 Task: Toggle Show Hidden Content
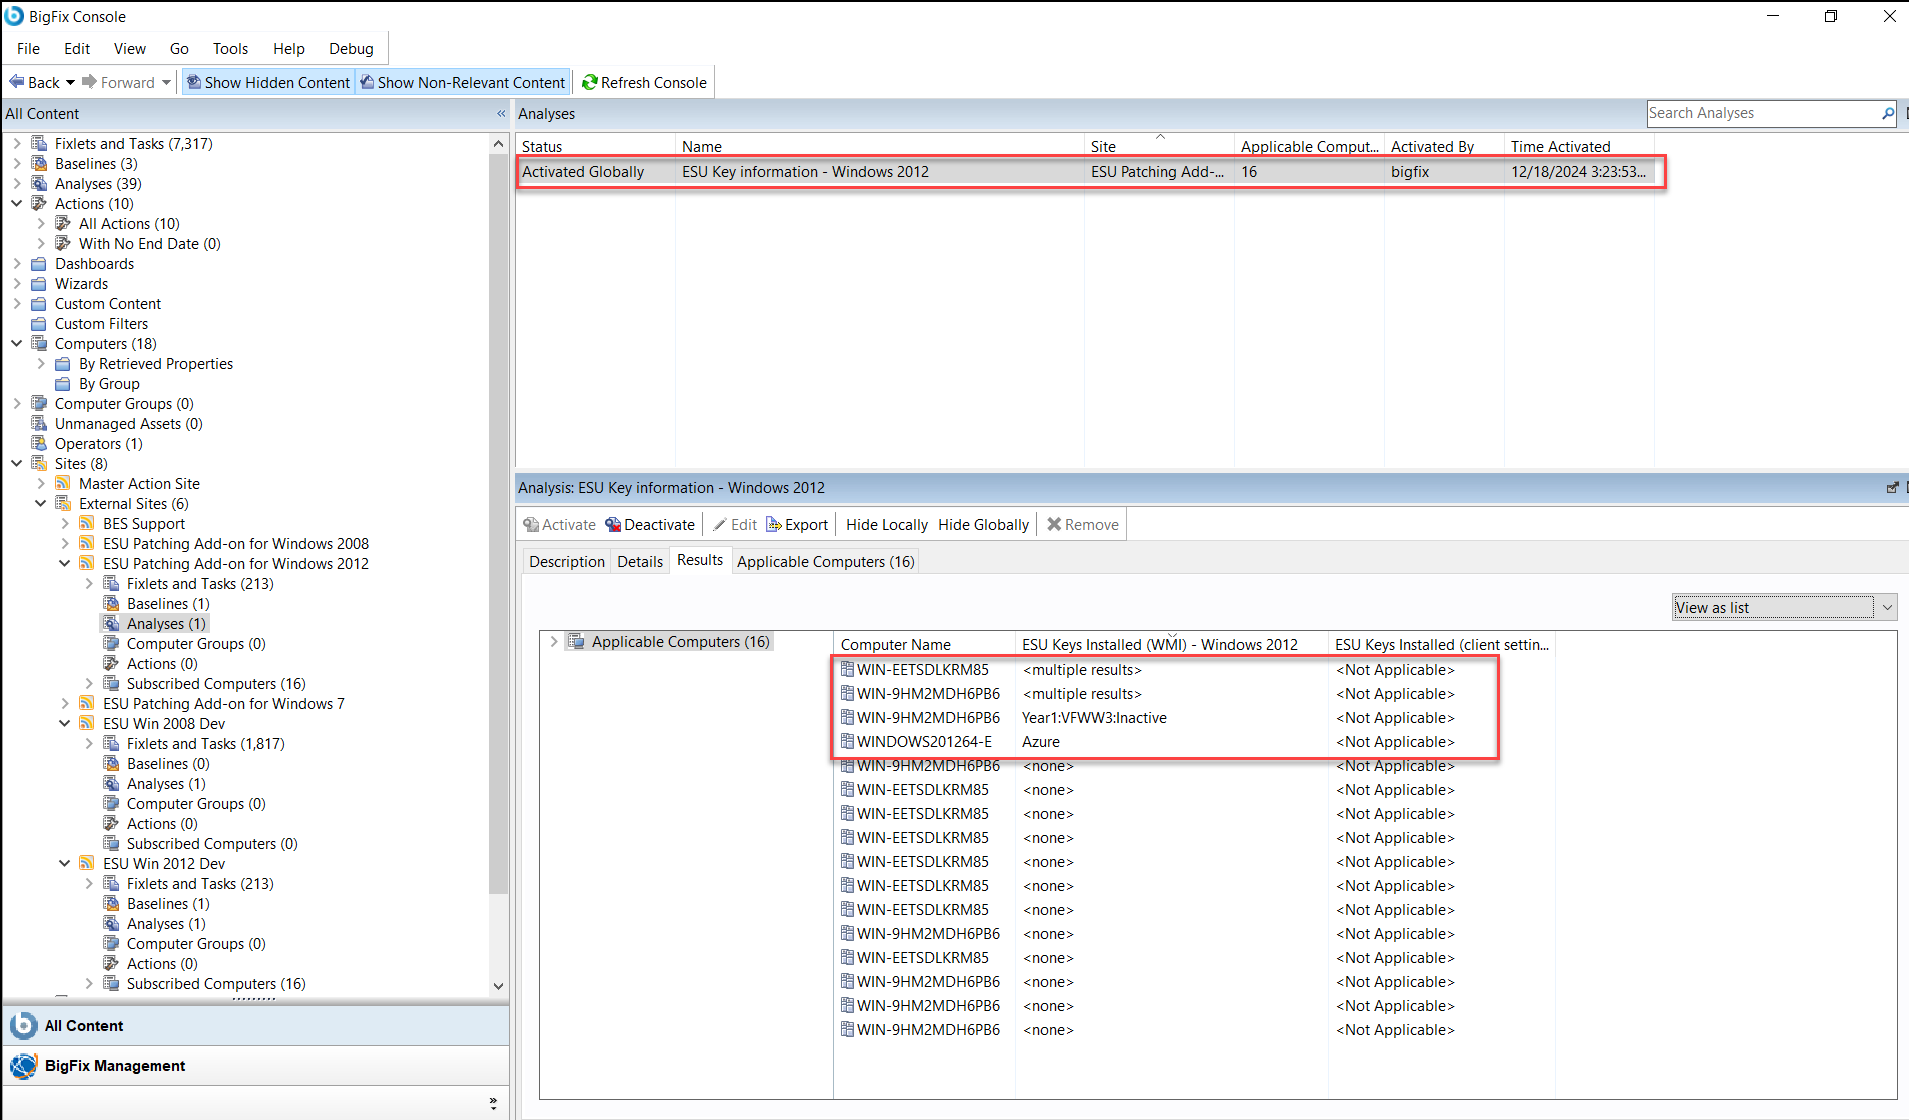click(267, 82)
